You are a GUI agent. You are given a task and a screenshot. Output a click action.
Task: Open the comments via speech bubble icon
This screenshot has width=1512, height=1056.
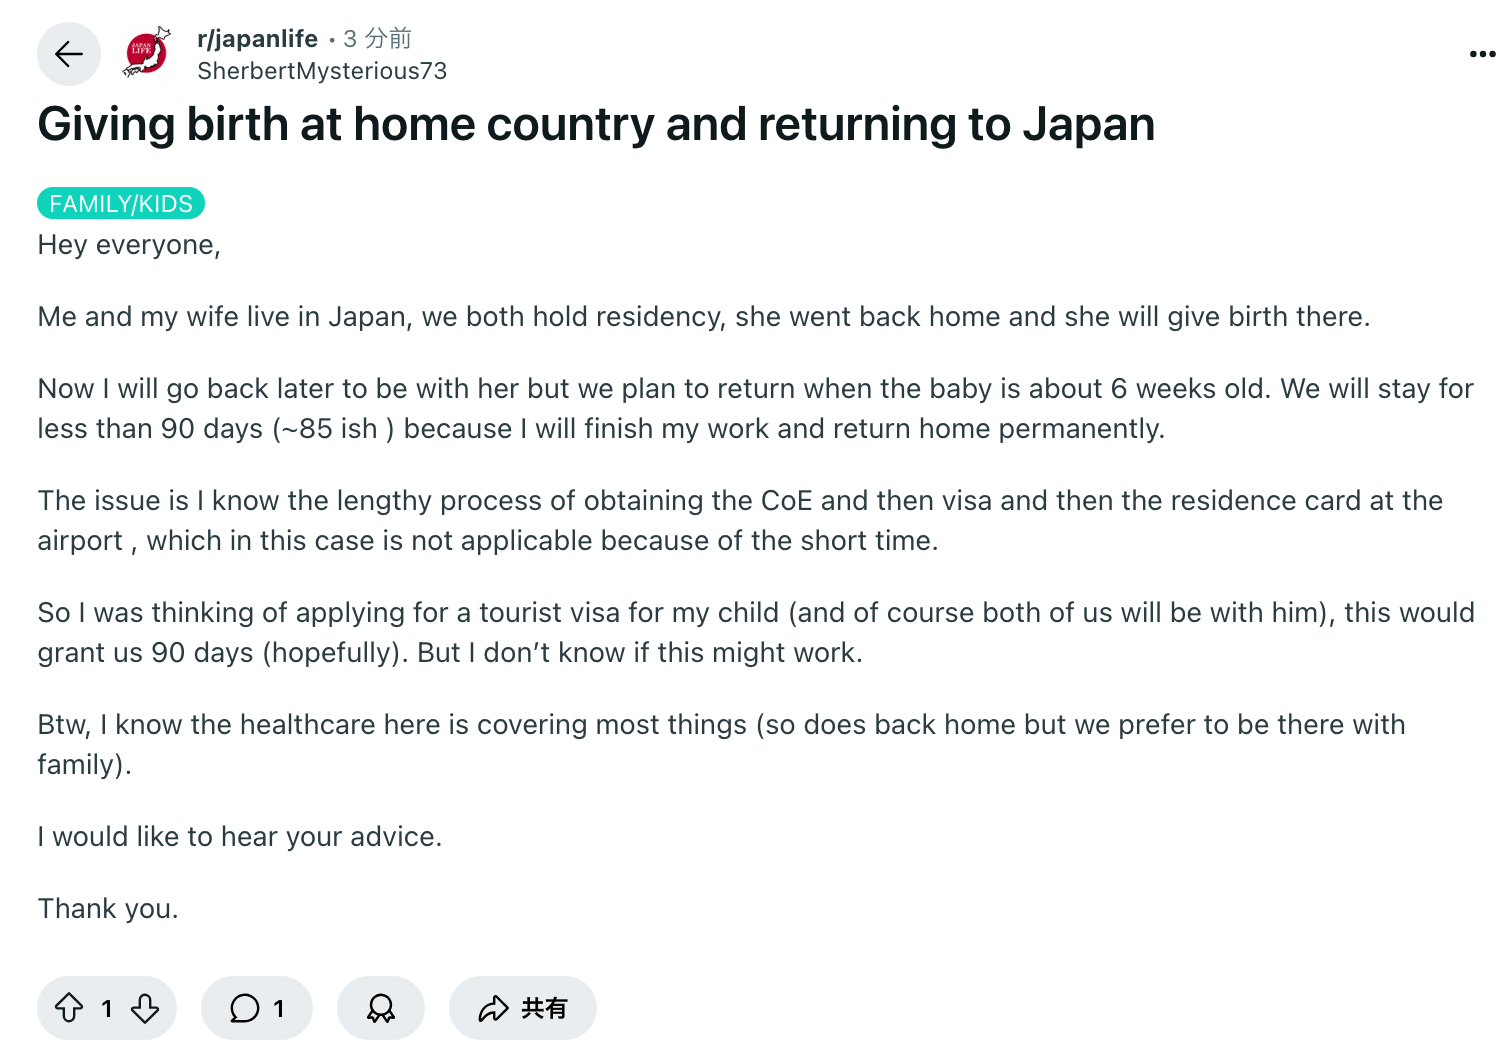pos(245,1008)
